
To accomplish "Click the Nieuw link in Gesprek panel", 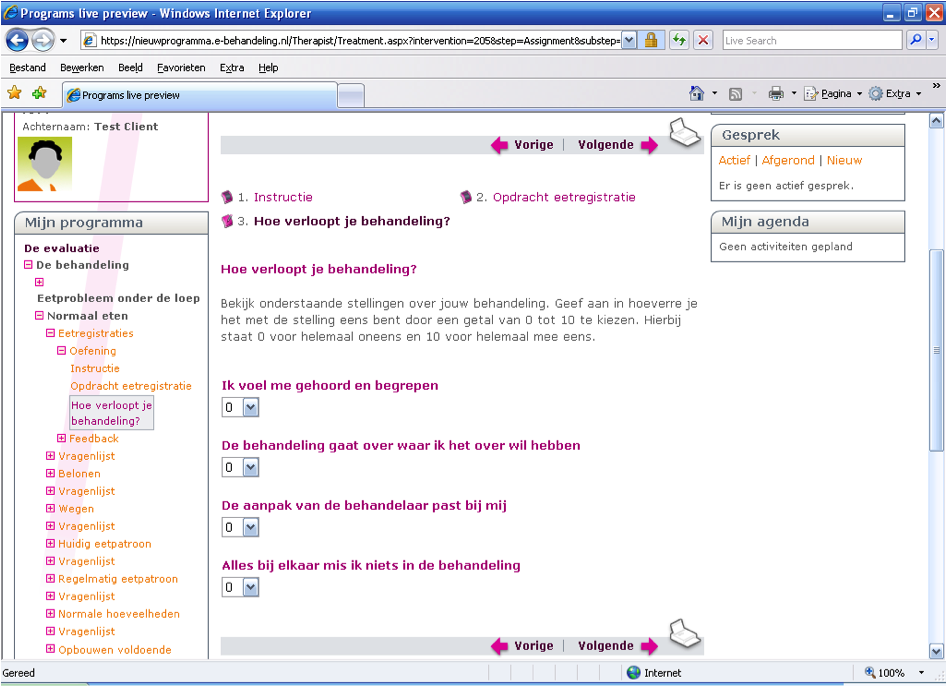I will (844, 160).
